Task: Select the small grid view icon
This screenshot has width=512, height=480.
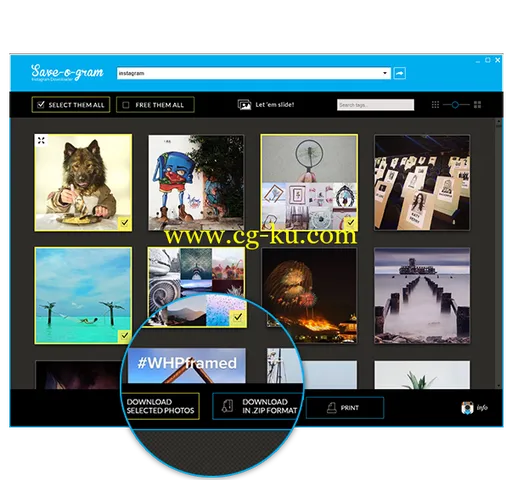Action: 435,105
